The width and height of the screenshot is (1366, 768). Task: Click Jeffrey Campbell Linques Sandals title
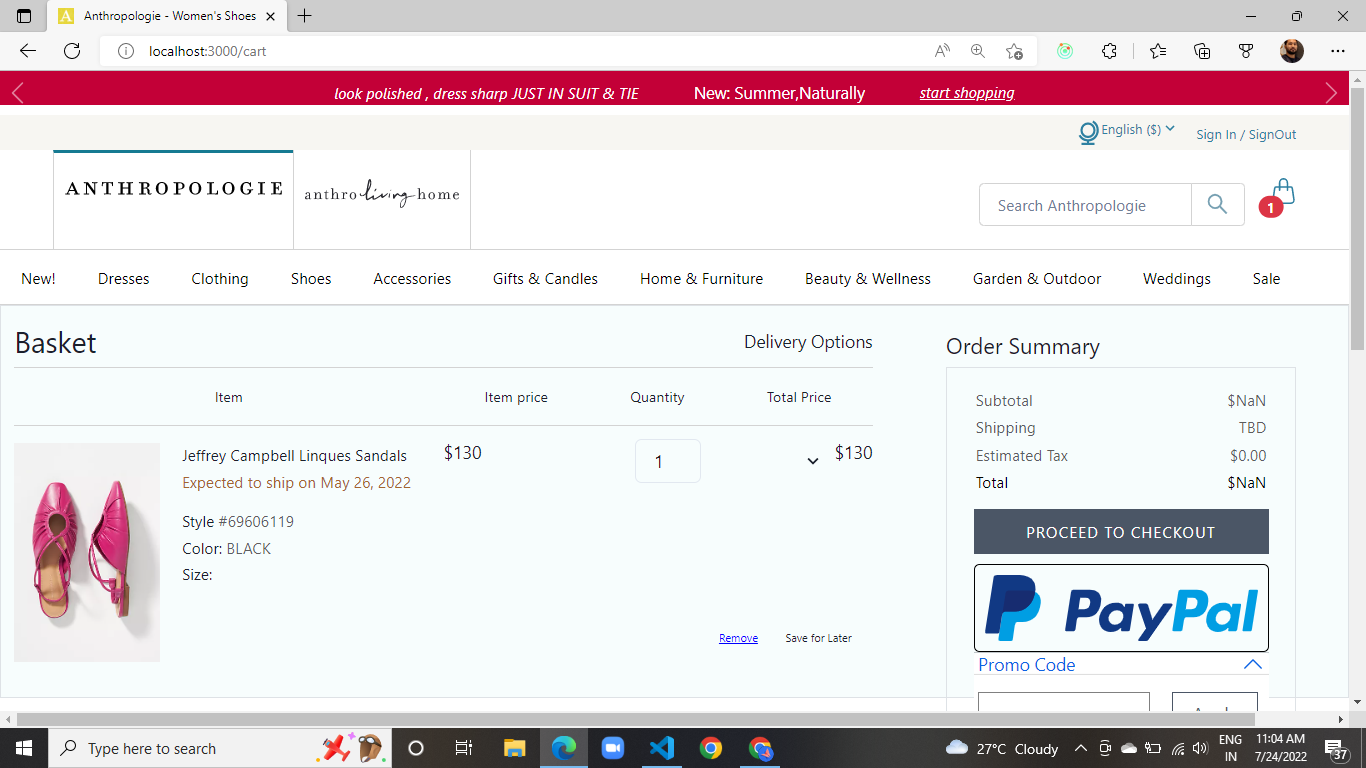coord(294,456)
